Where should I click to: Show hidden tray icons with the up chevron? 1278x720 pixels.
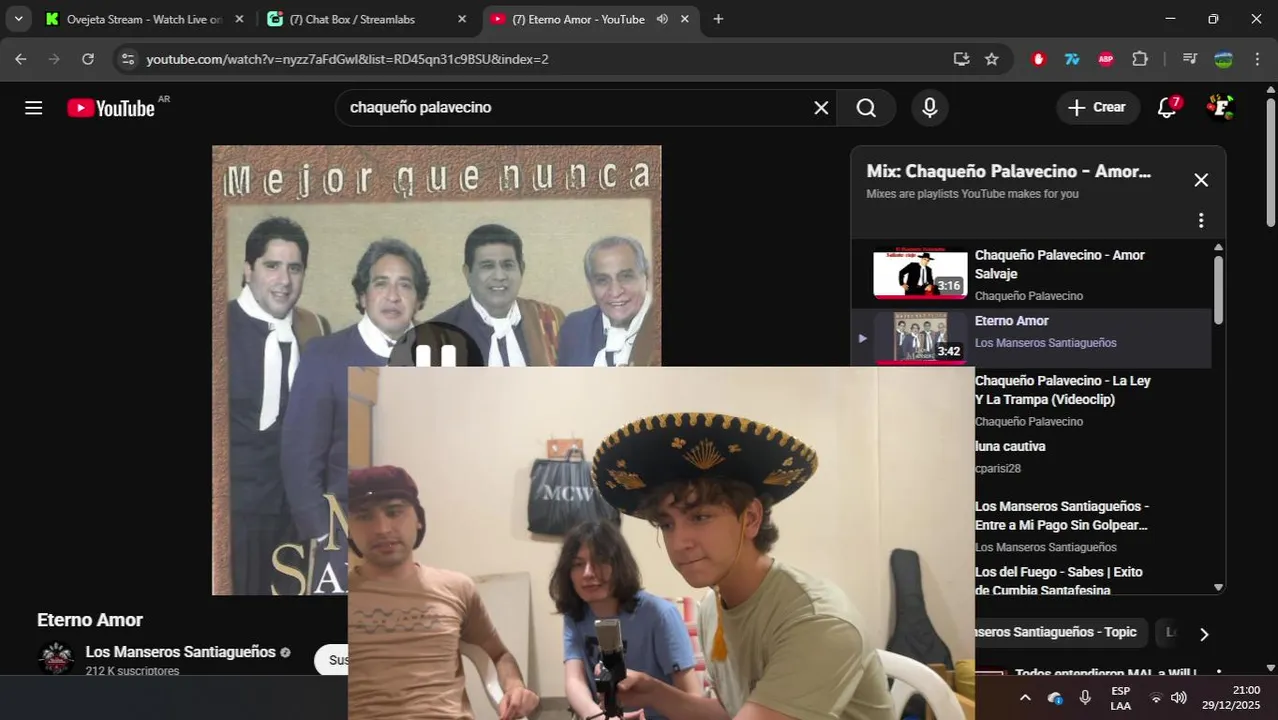(x=1025, y=698)
